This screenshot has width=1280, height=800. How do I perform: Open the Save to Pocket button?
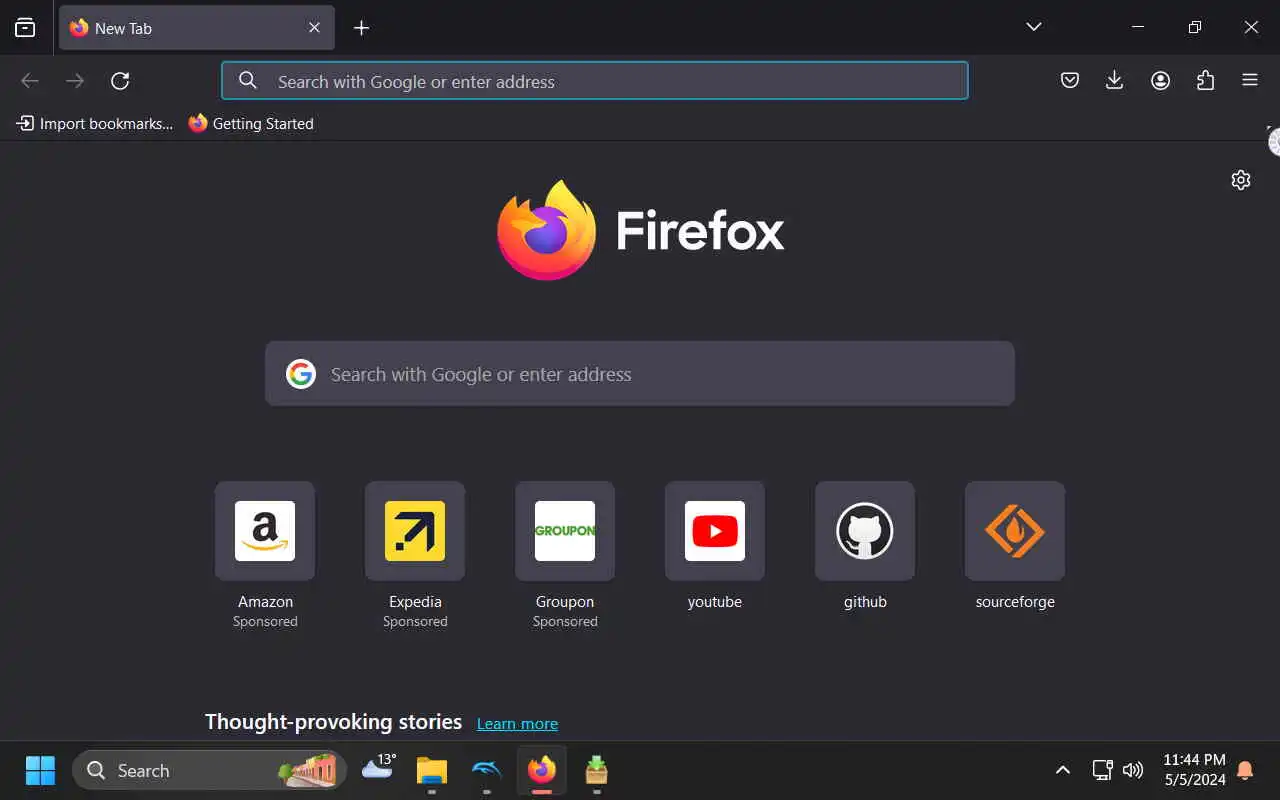[x=1070, y=81]
